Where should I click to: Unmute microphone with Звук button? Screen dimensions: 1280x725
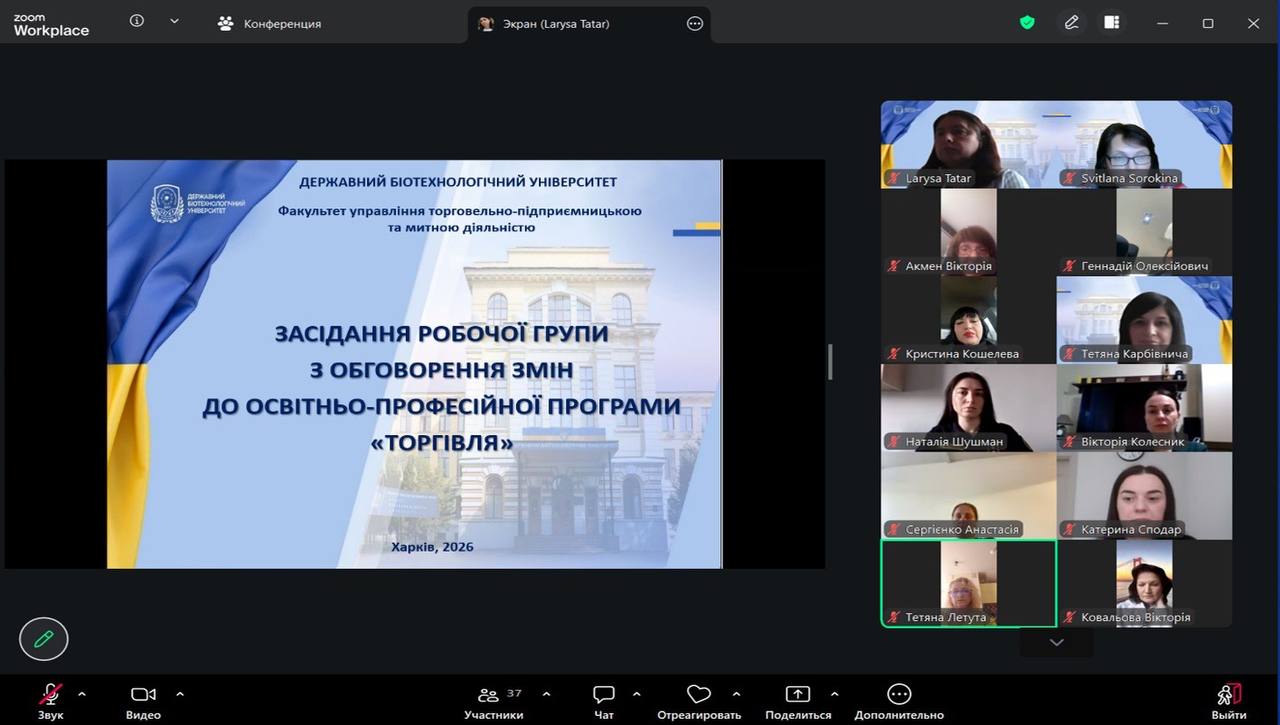[50, 700]
